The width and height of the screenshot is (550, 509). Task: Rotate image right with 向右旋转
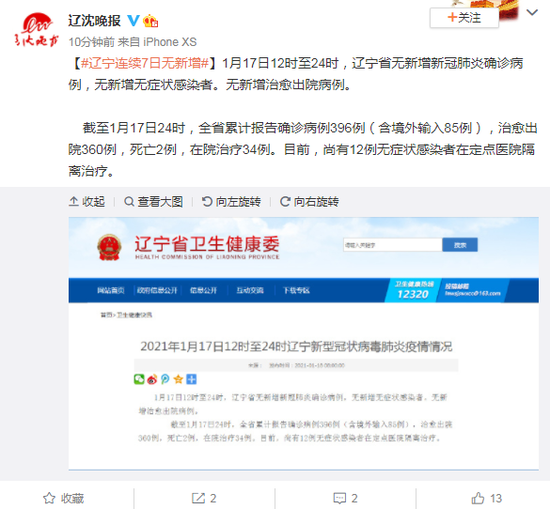(309, 202)
